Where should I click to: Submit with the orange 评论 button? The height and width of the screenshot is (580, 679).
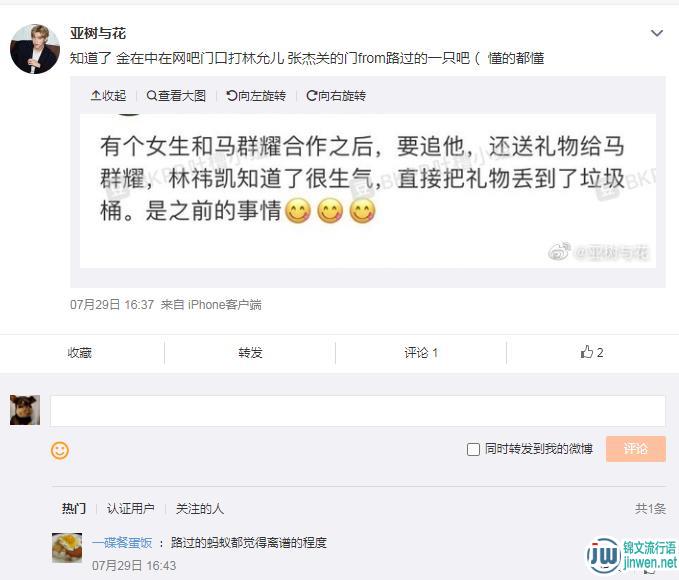636,449
